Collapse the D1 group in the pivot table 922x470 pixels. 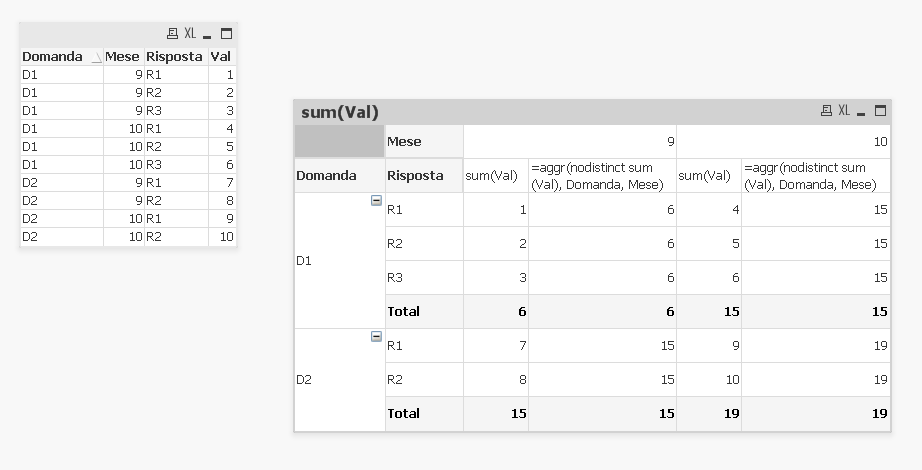(x=376, y=201)
